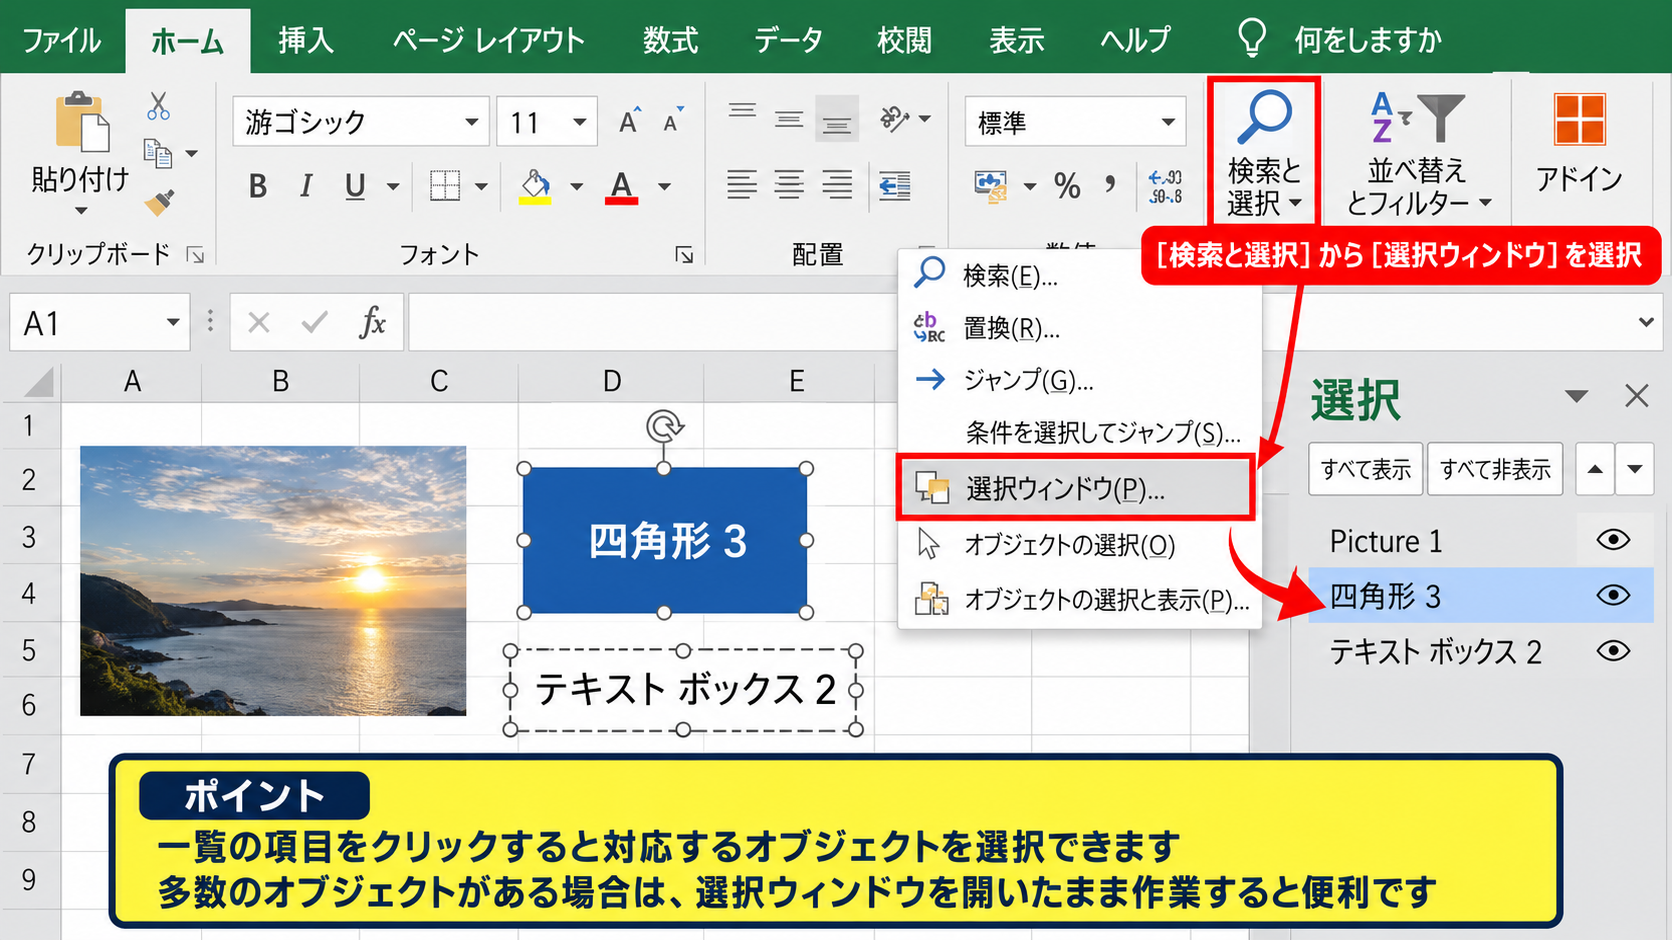Open the underline style dropdown arrow
The width and height of the screenshot is (1672, 940).
tap(393, 187)
